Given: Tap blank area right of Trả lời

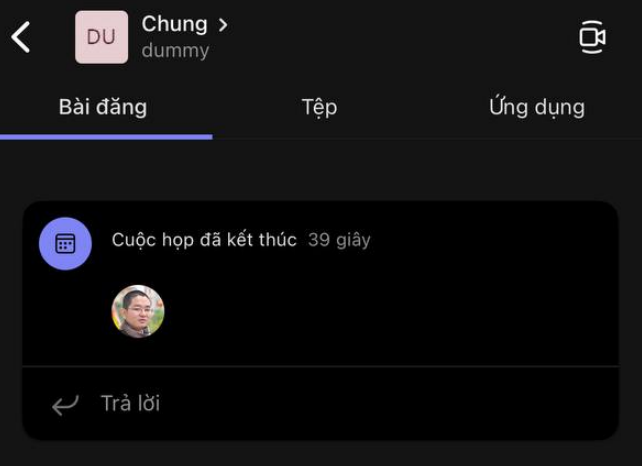Looking at the screenshot, I should pos(400,404).
